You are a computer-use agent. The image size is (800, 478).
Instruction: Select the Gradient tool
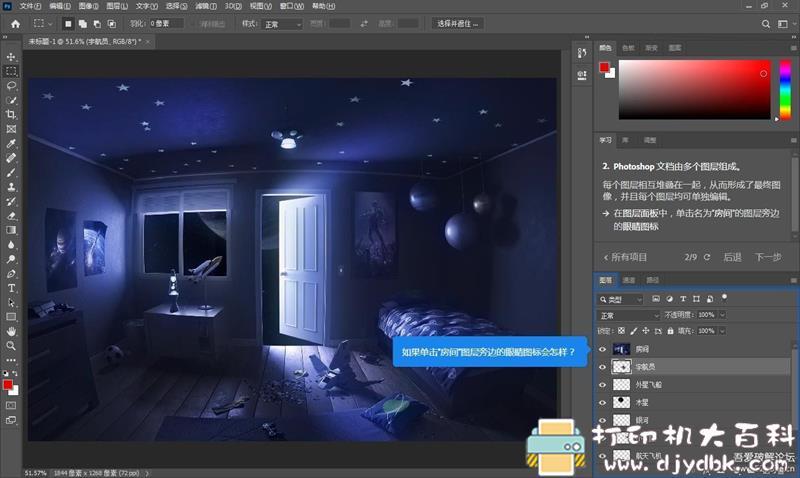11,230
